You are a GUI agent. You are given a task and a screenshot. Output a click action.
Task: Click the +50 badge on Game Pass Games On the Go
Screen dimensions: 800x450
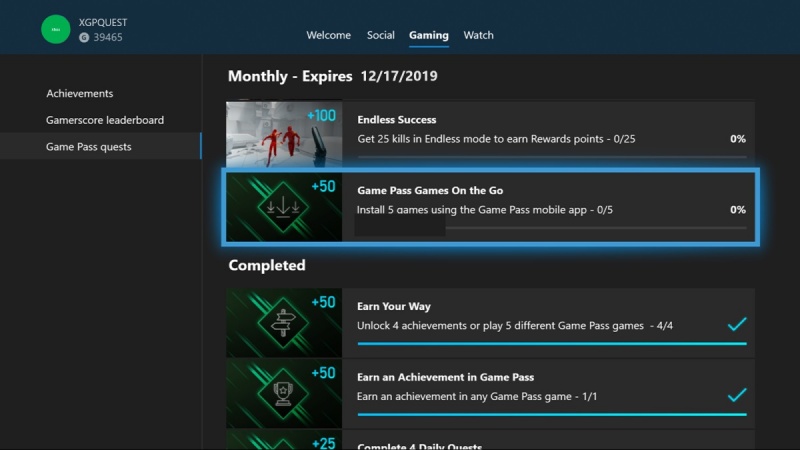tap(323, 186)
